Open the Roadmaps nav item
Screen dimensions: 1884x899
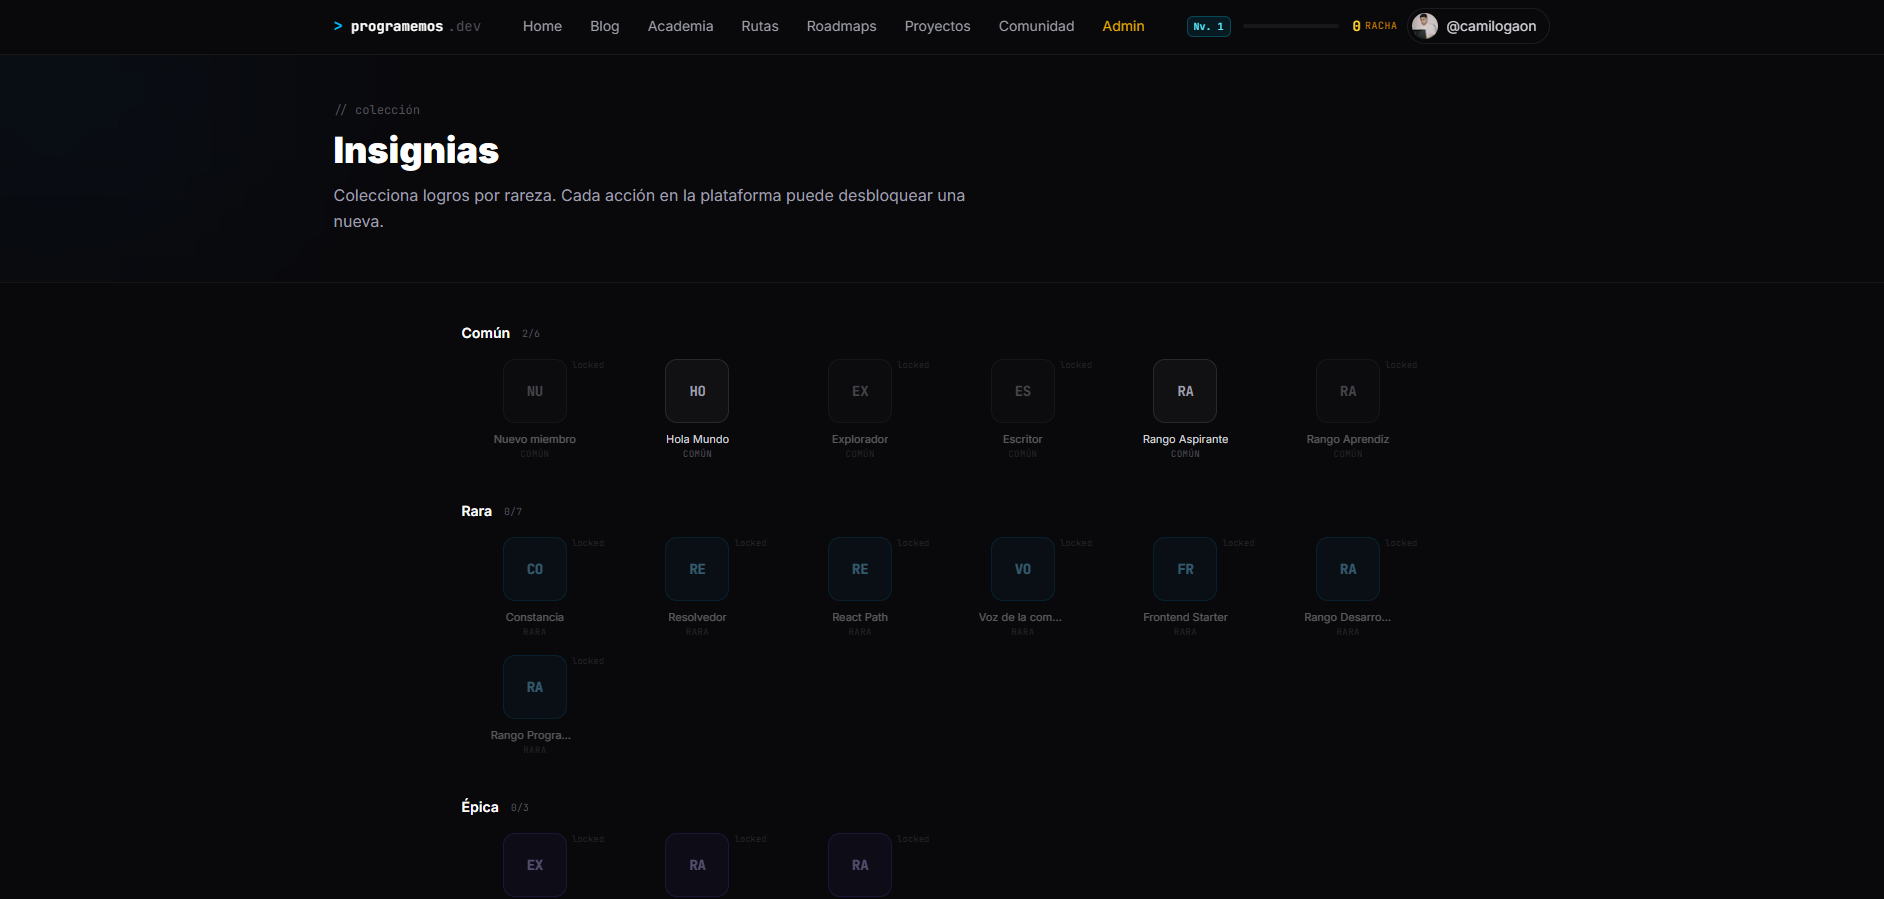click(841, 26)
